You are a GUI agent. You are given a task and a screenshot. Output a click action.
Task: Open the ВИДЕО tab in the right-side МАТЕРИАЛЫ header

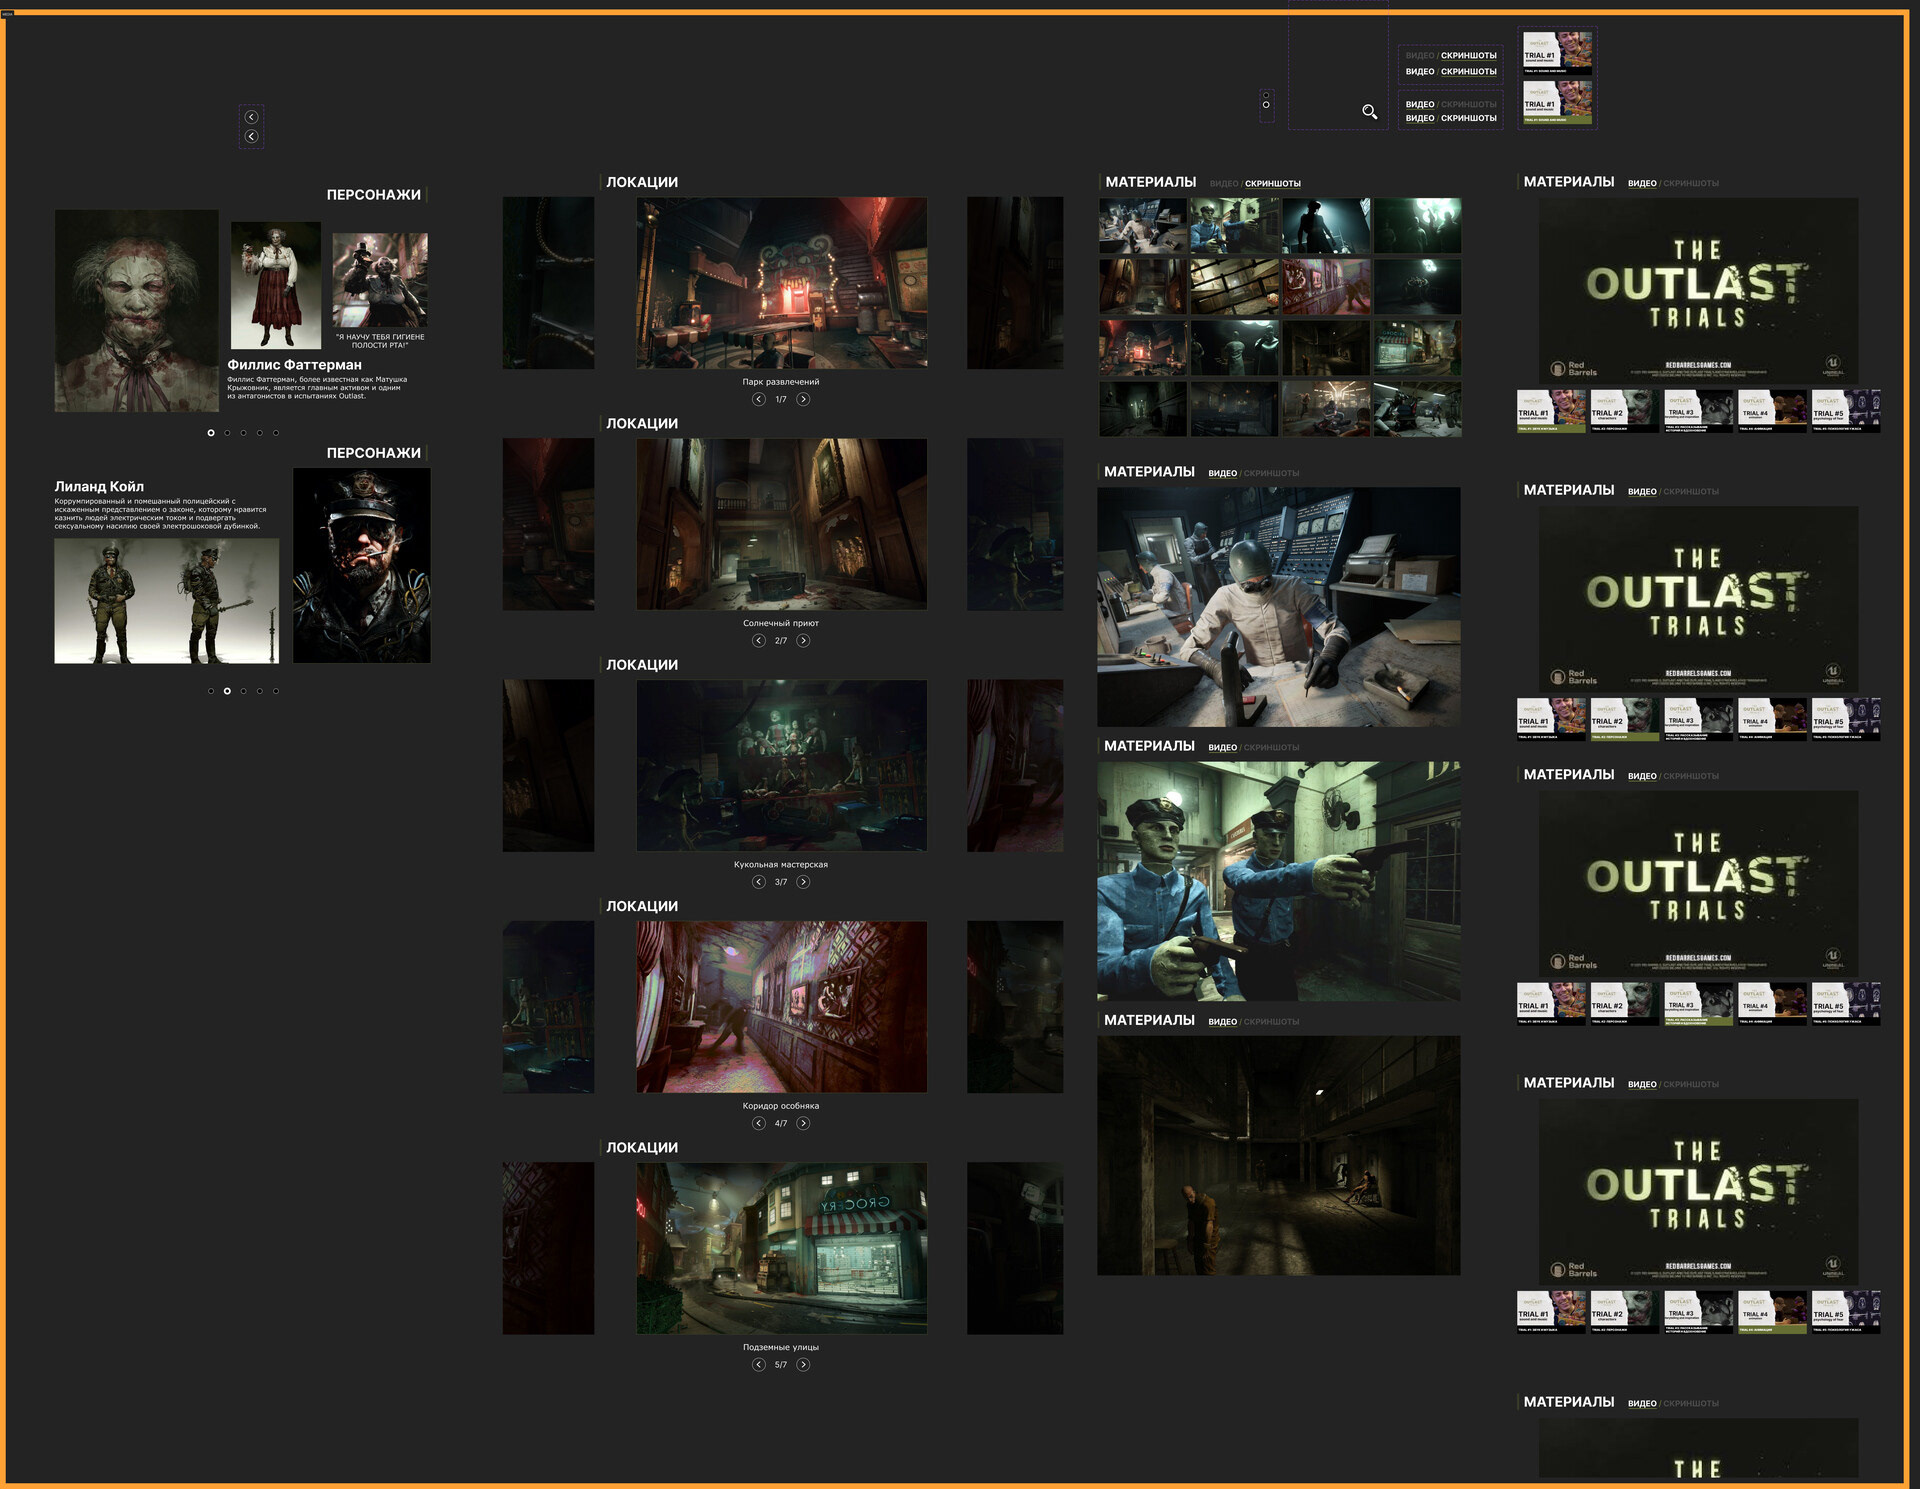(x=1641, y=183)
